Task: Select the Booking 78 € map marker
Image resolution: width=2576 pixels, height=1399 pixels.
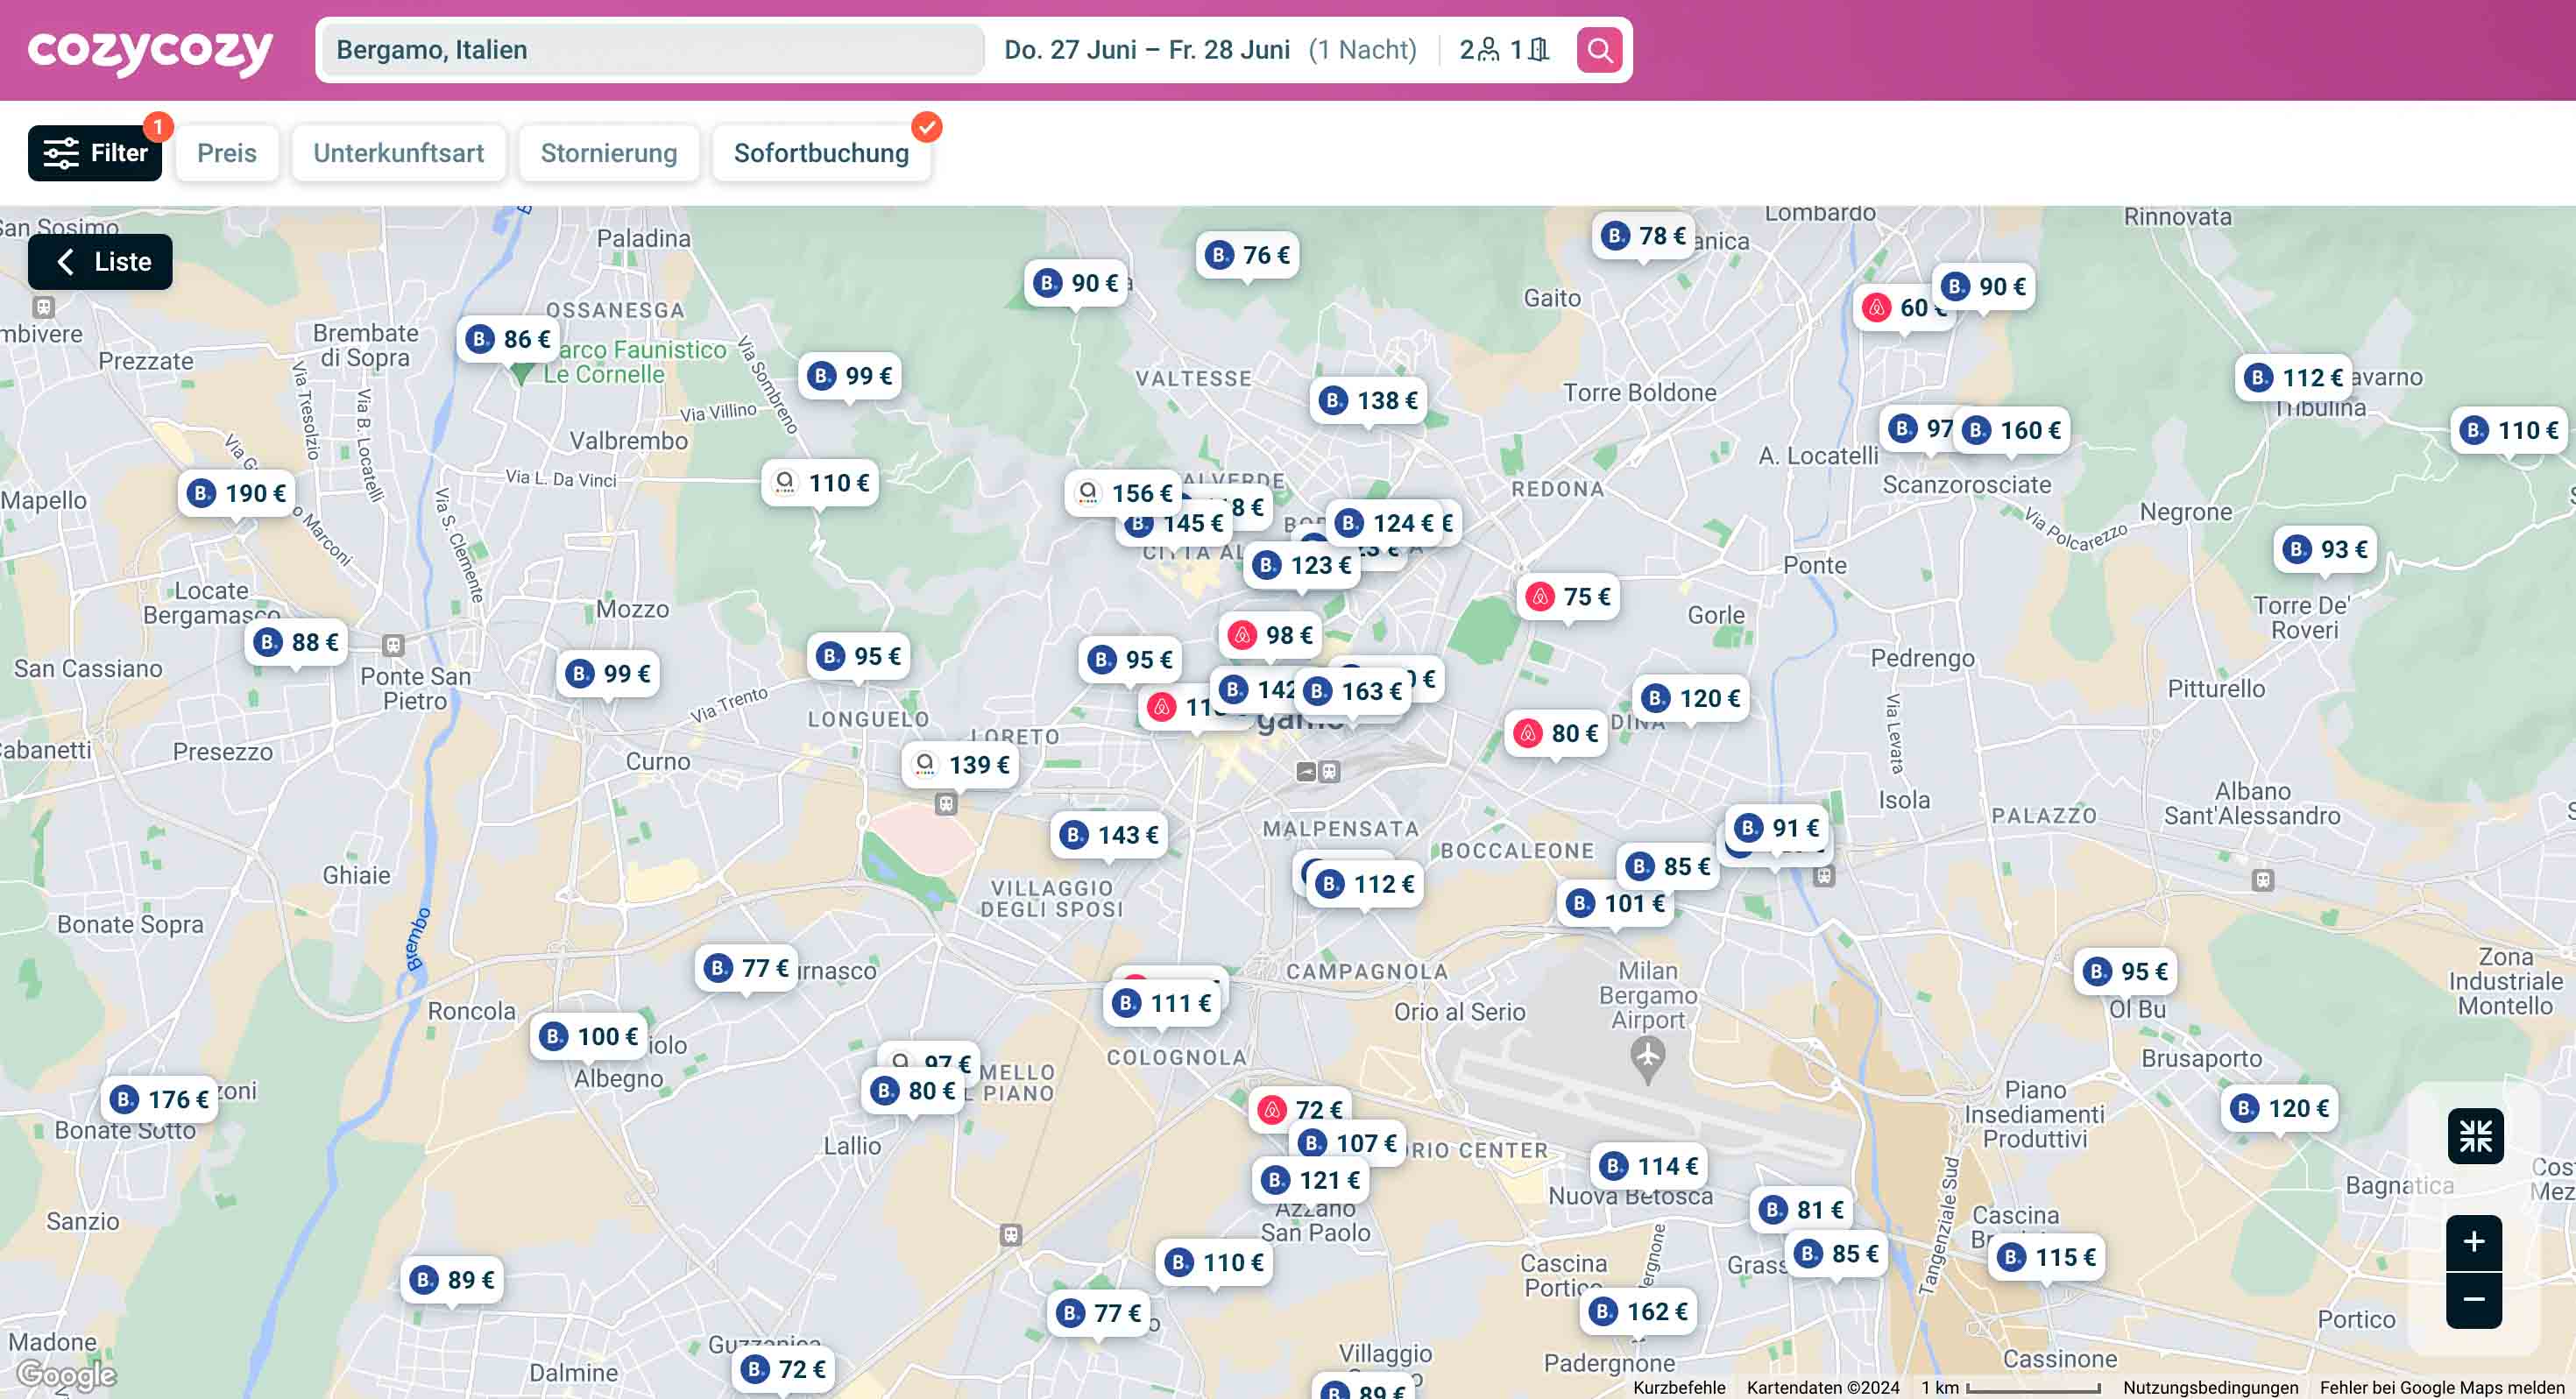Action: pos(1643,236)
